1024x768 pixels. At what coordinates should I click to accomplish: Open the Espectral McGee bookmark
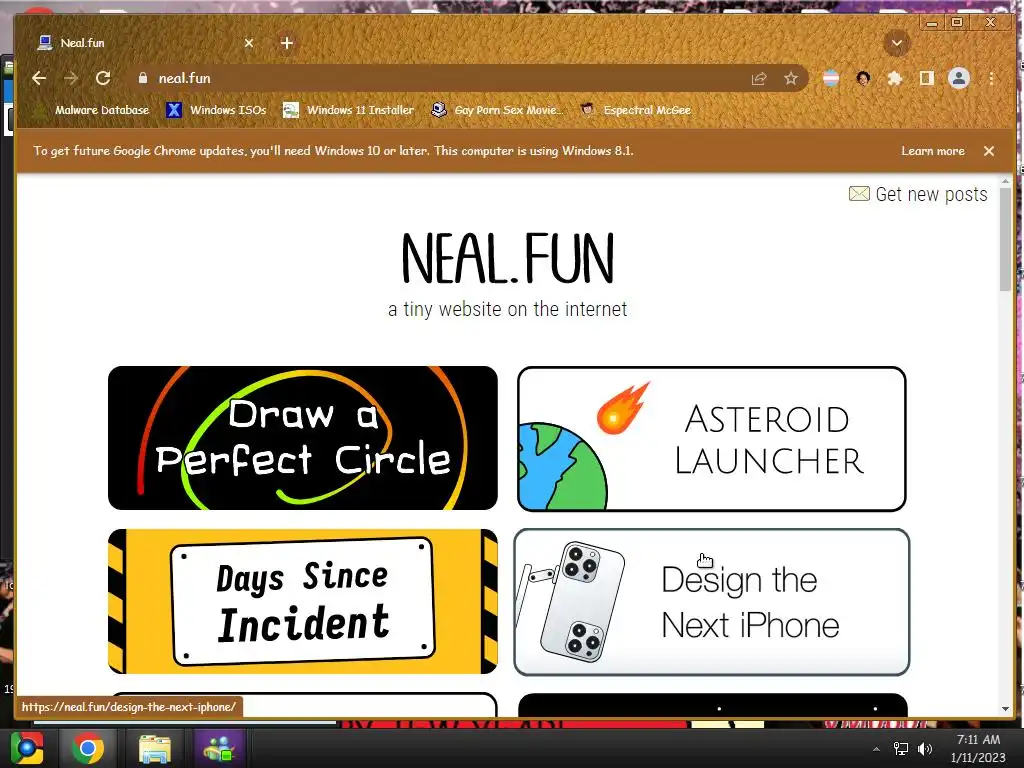[635, 110]
